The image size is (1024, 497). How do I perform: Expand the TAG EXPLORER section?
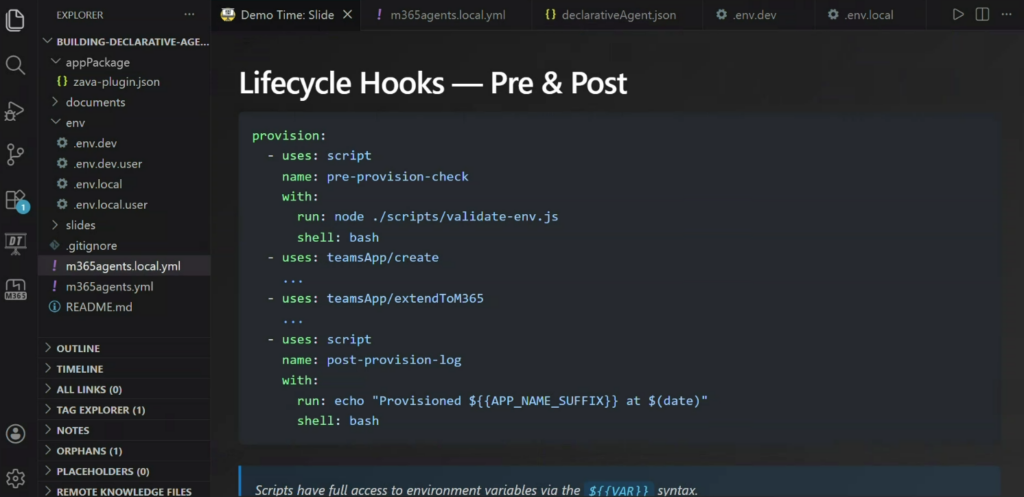point(100,410)
